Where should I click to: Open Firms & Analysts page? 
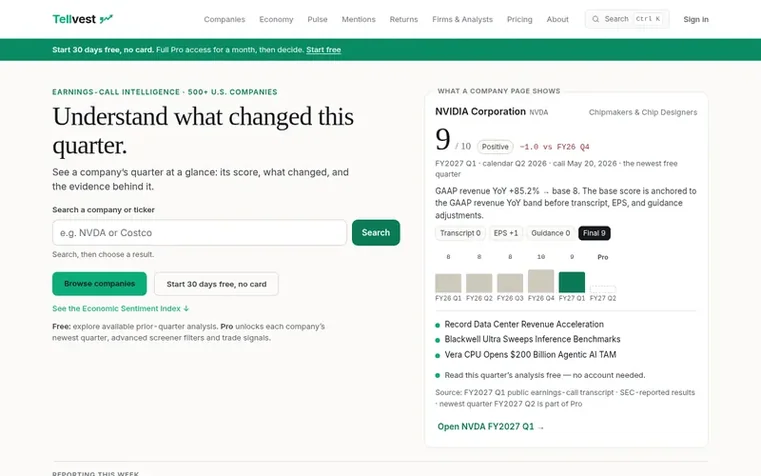click(x=463, y=19)
